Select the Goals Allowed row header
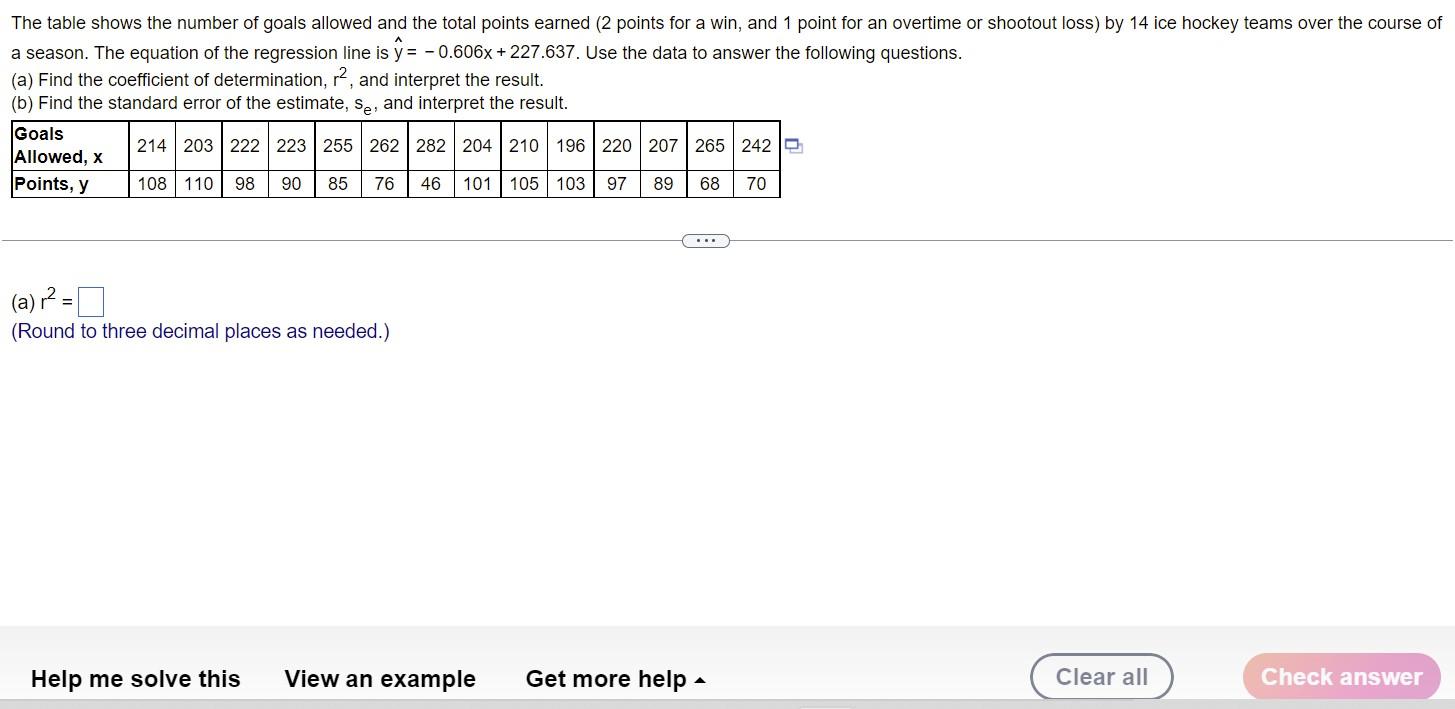The width and height of the screenshot is (1455, 709). point(62,145)
